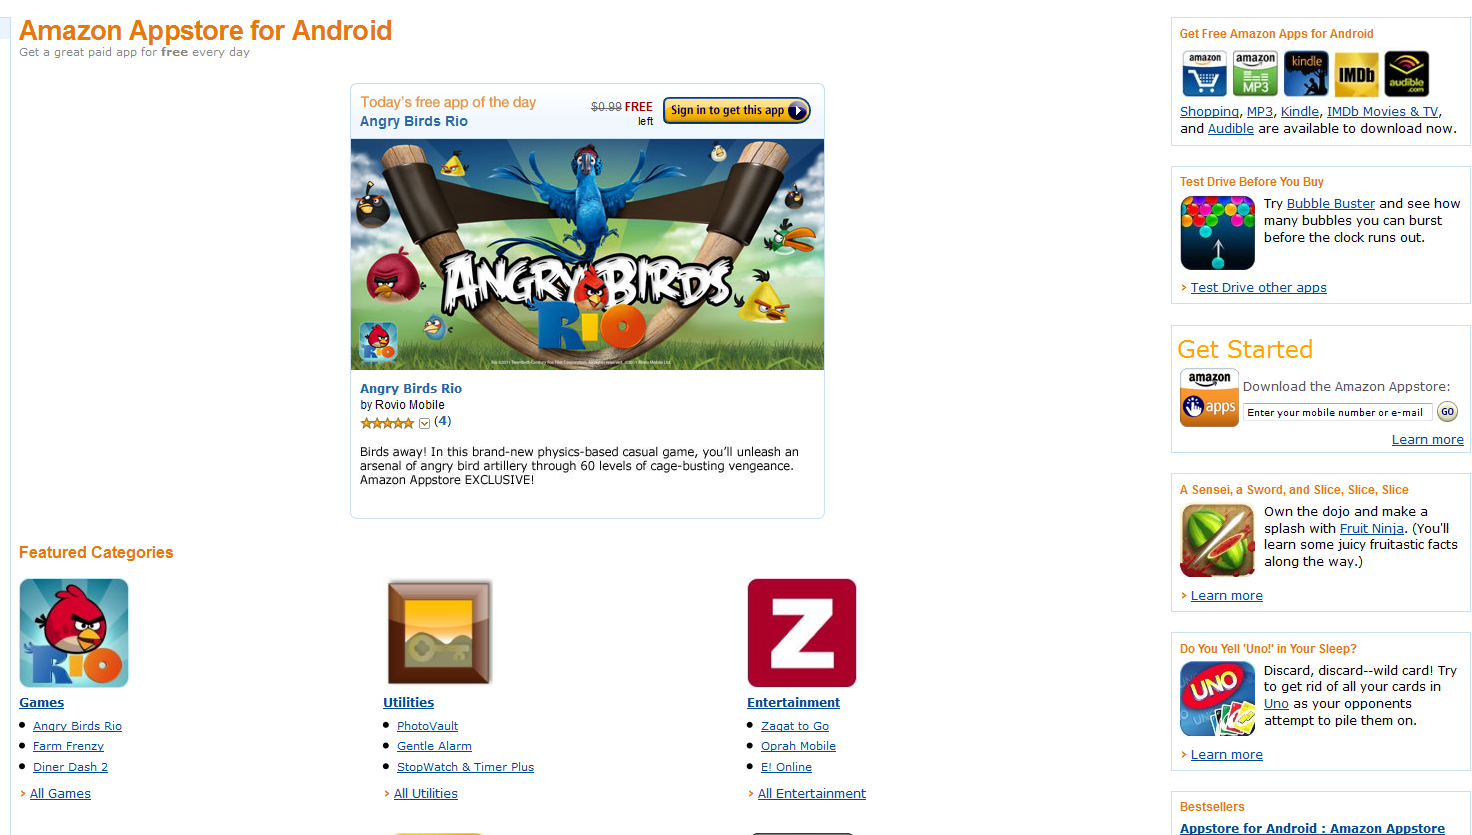Open the UNO card game icon

pos(1217,699)
